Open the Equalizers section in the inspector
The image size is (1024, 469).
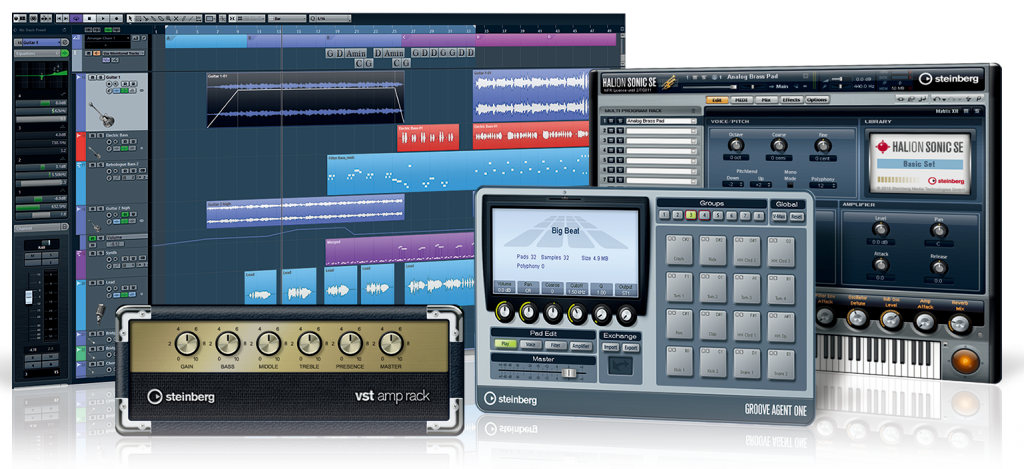(37, 54)
